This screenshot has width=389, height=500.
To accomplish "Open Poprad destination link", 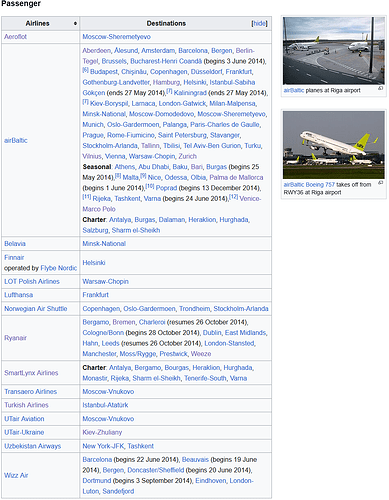I will point(166,188).
